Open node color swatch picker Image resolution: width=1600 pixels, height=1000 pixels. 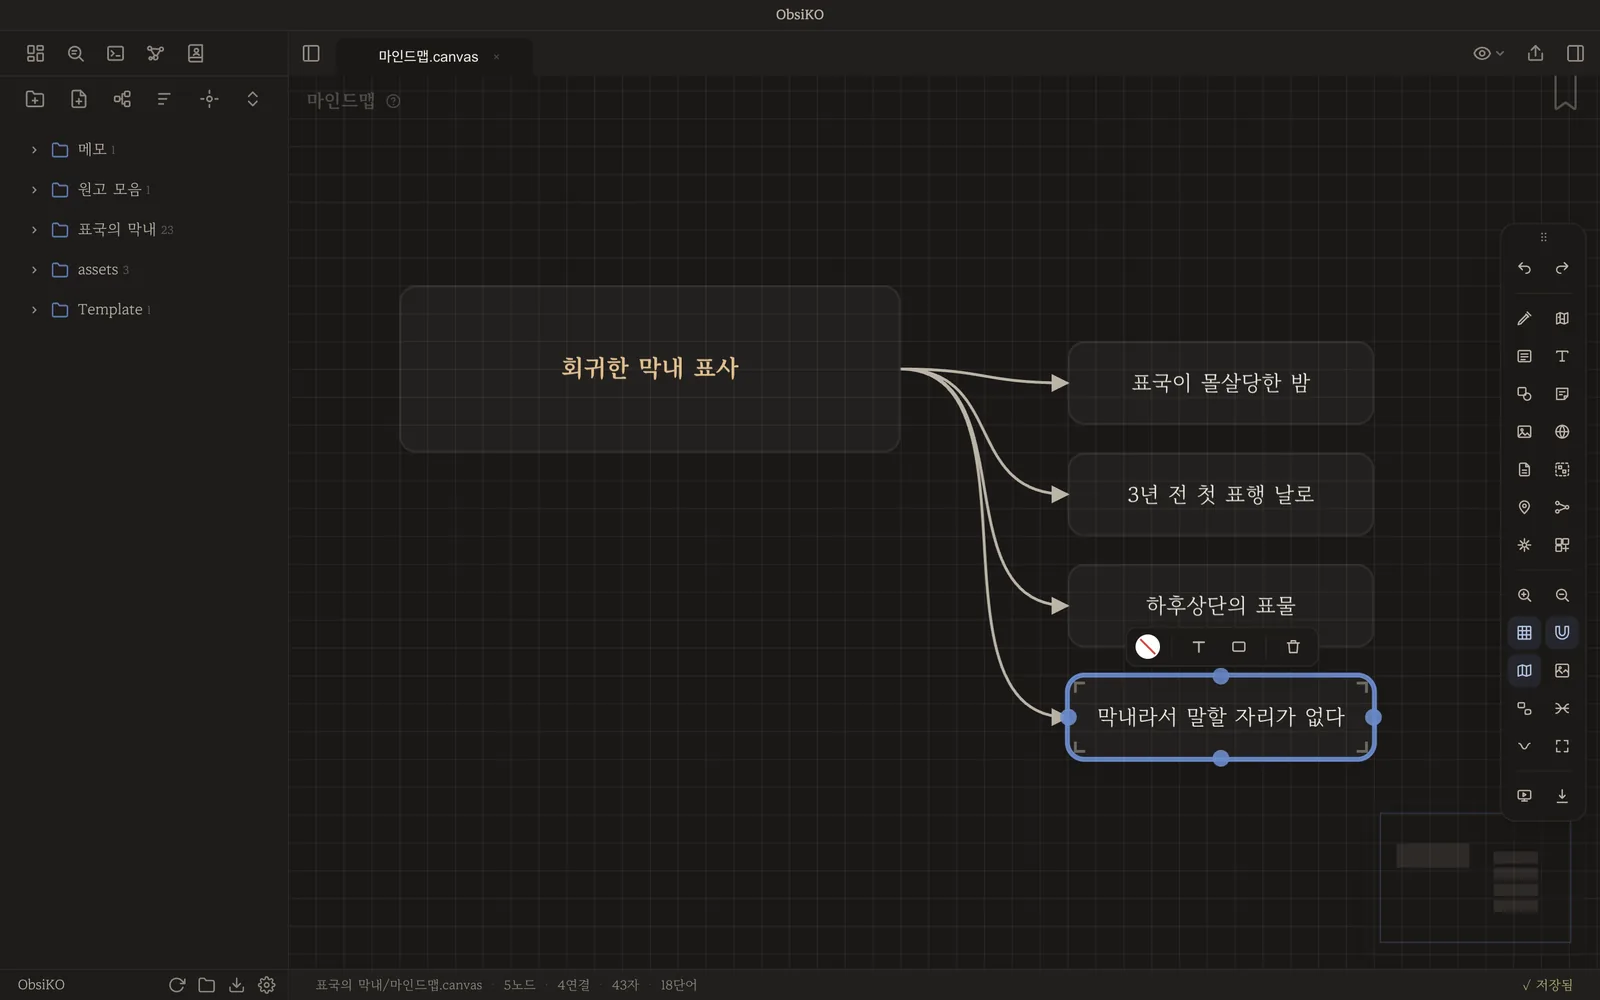[1148, 647]
